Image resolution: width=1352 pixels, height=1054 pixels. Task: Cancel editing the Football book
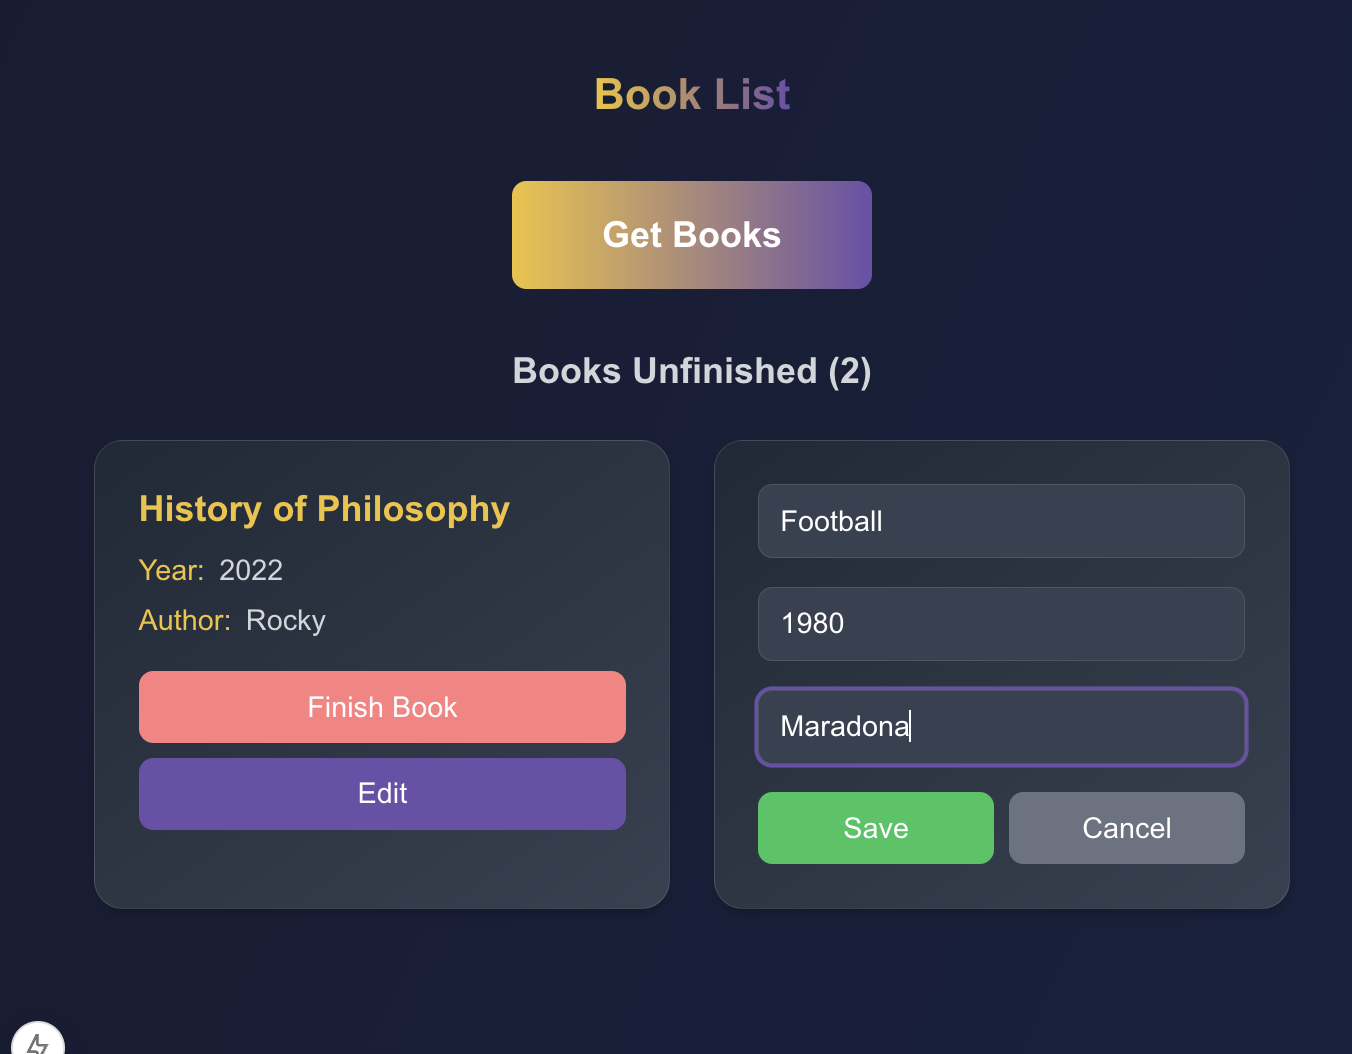click(x=1127, y=828)
